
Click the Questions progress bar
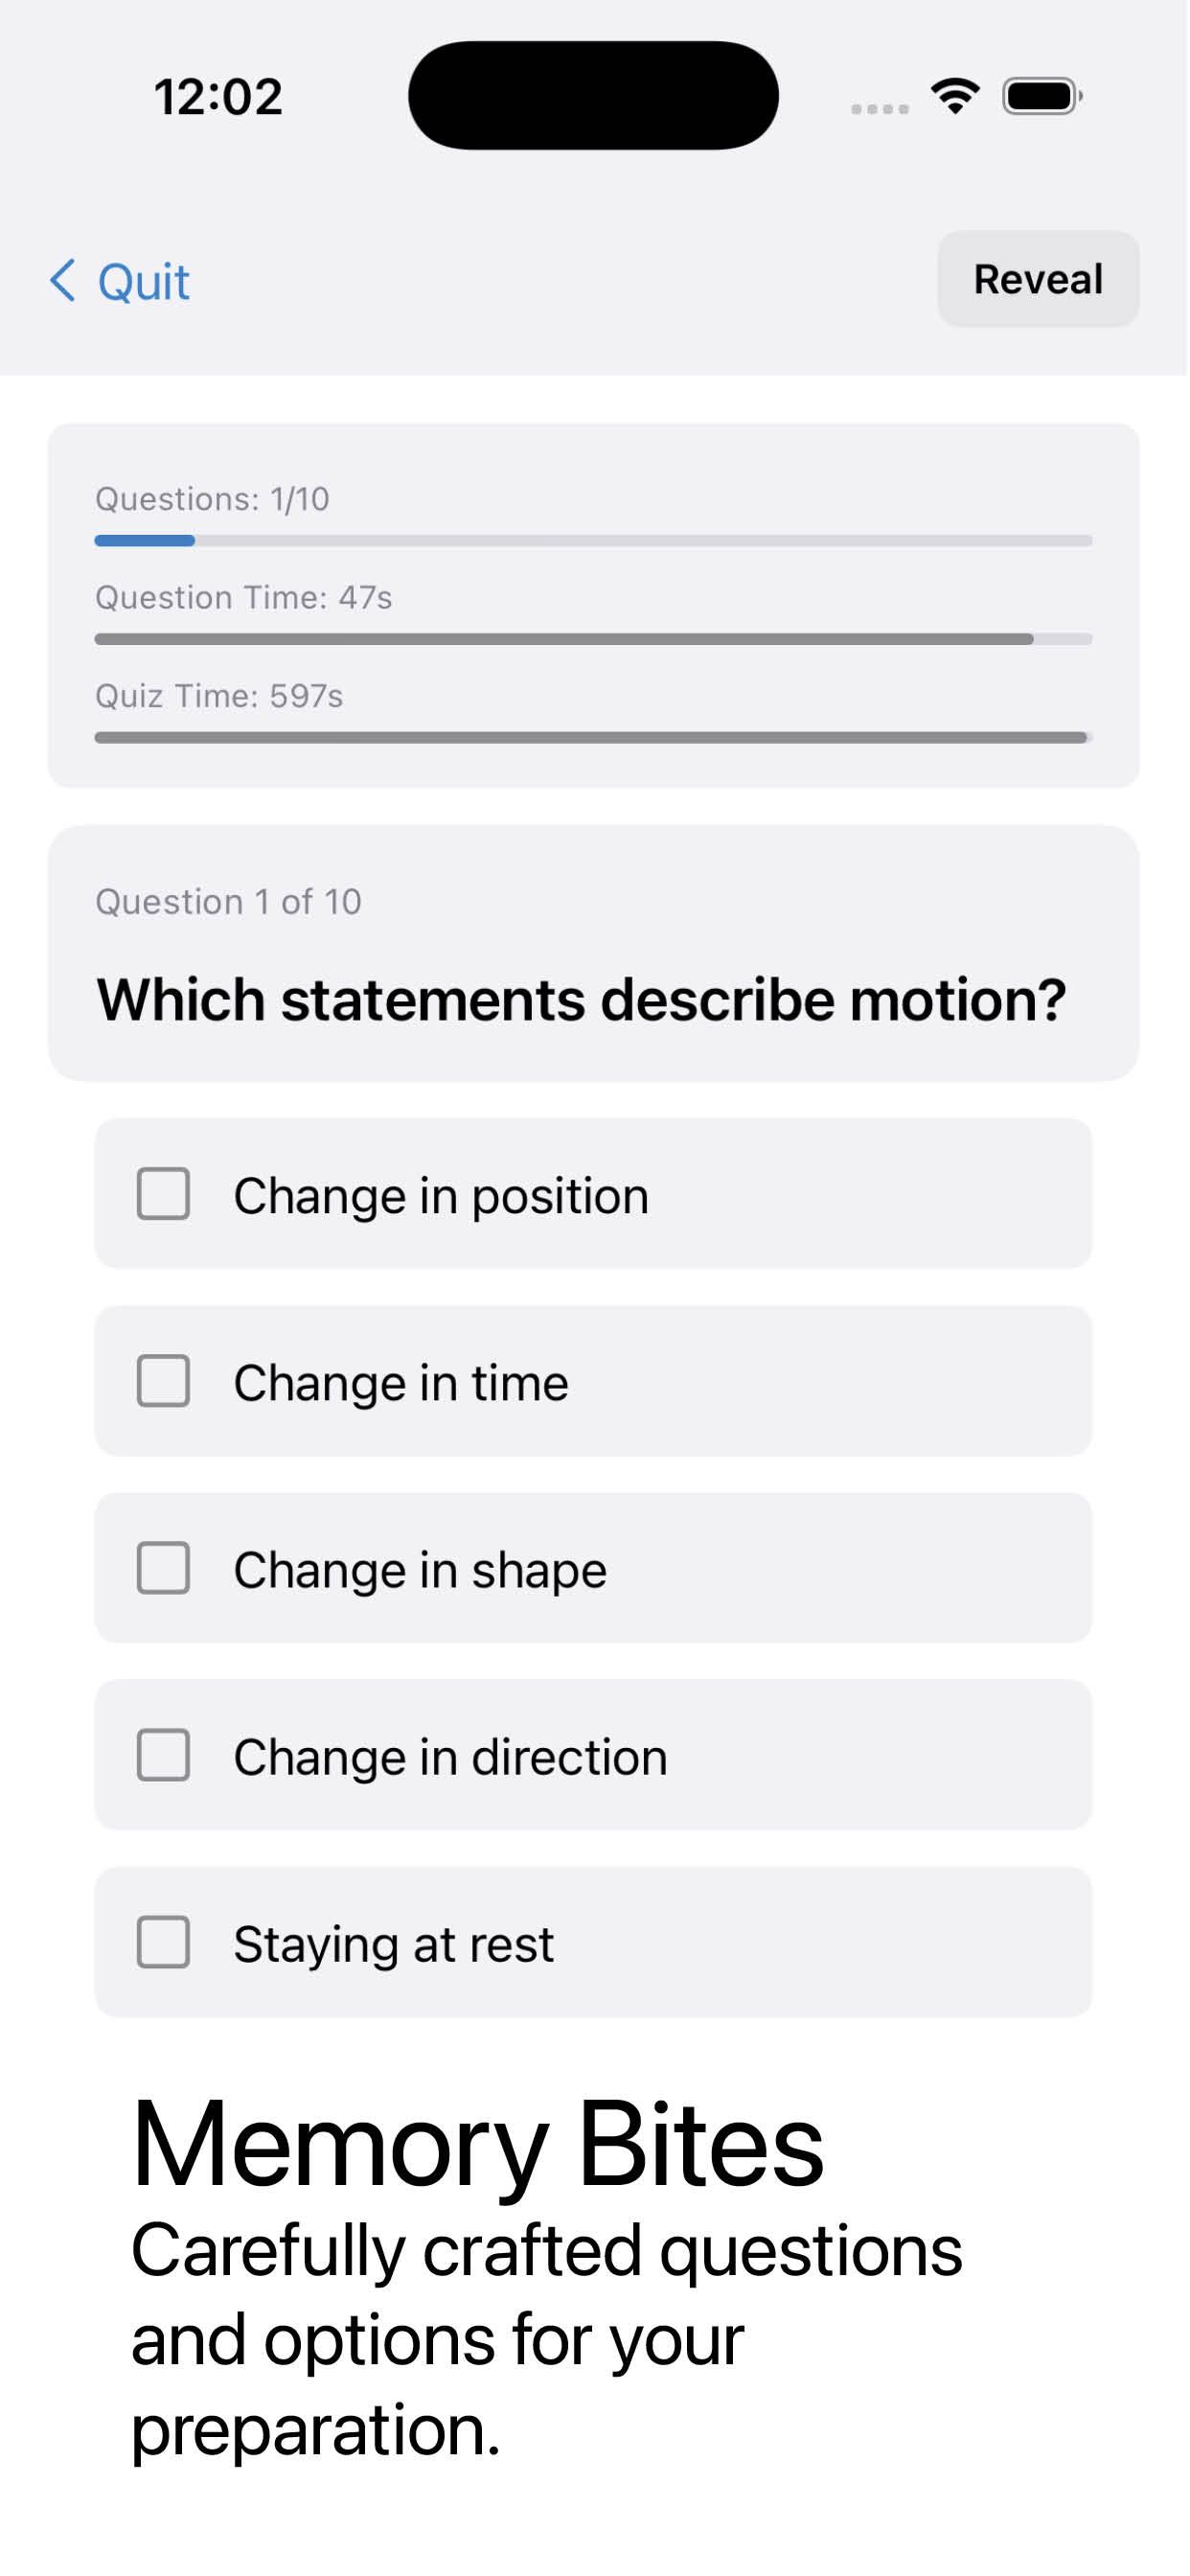(593, 541)
